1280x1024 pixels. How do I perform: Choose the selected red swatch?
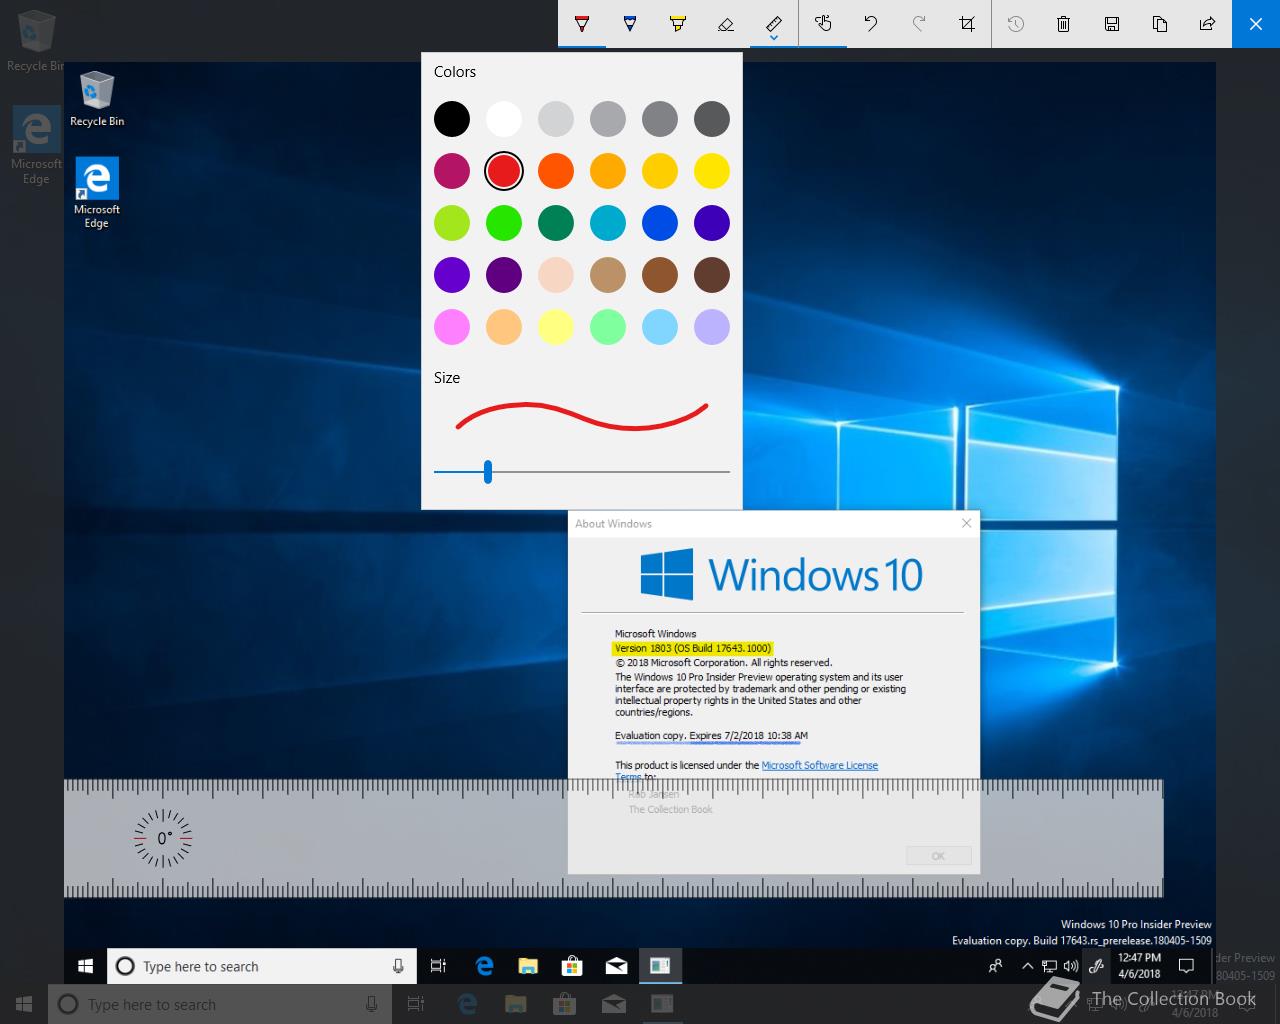click(504, 171)
